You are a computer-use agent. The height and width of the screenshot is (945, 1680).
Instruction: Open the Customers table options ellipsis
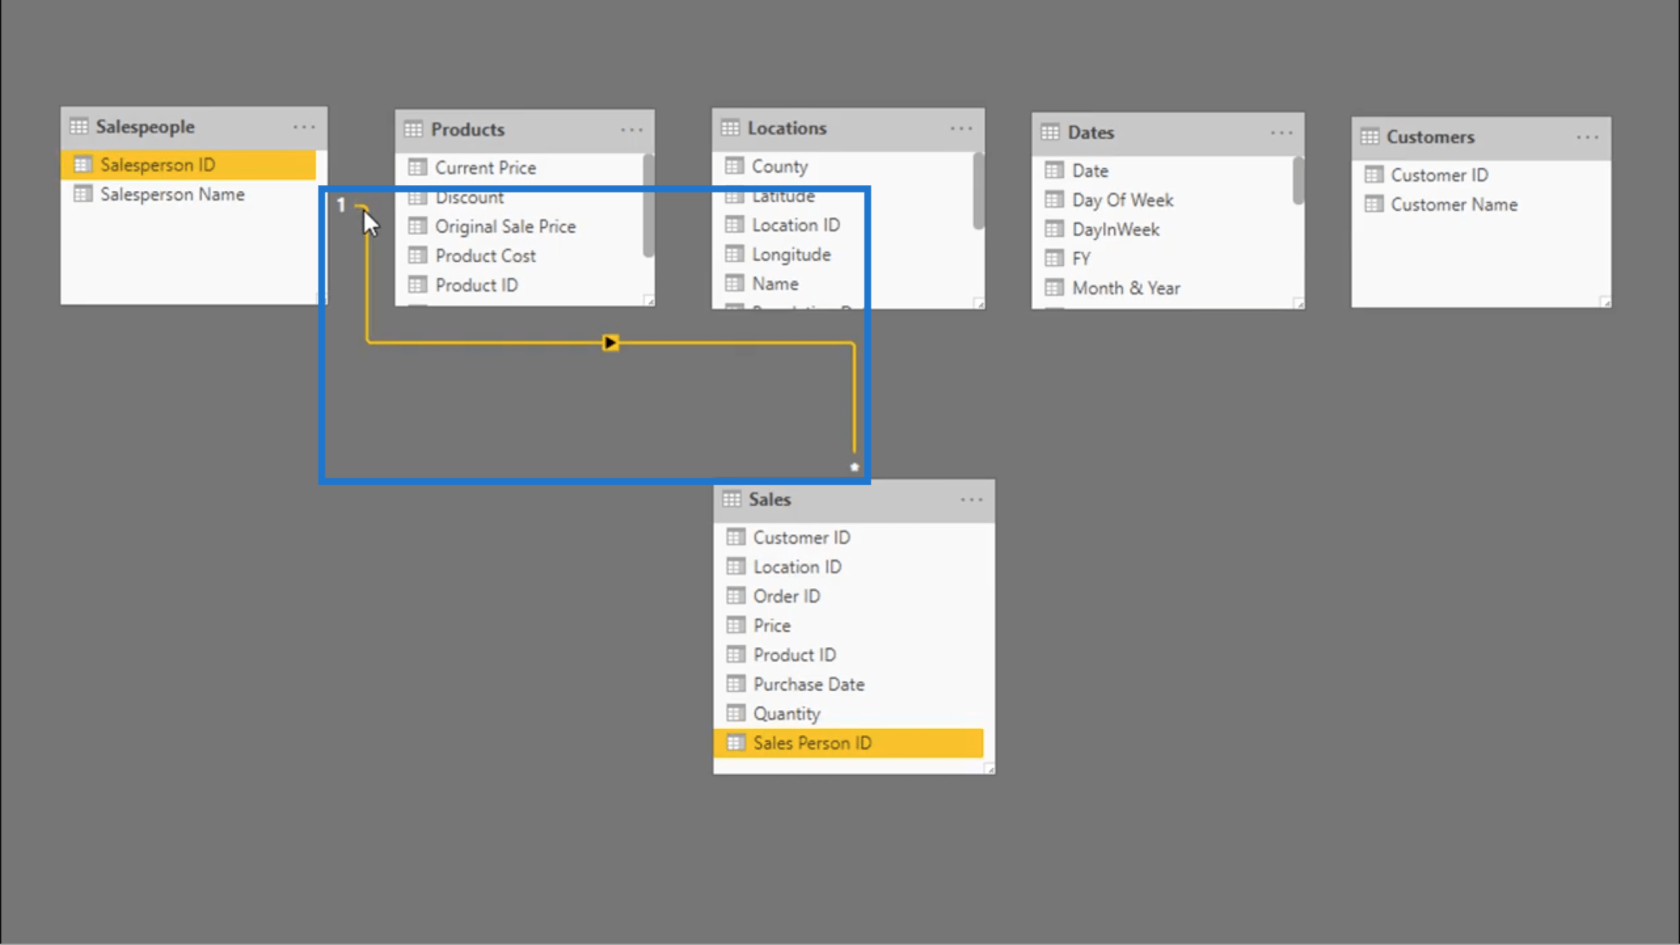1587,137
